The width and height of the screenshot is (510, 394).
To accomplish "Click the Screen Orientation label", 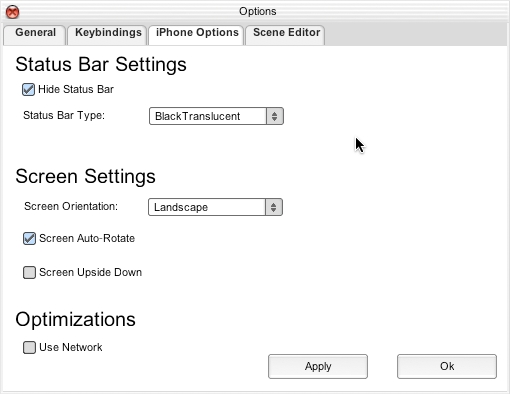I will click(x=71, y=206).
